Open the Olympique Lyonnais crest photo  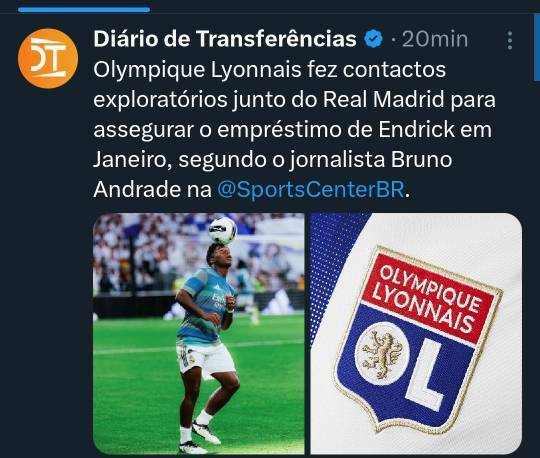pos(416,333)
